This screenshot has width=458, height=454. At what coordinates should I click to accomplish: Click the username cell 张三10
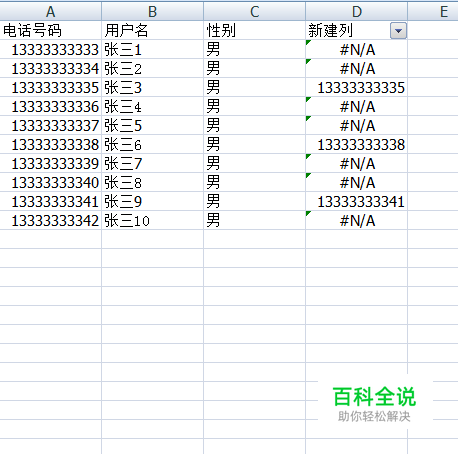click(153, 221)
